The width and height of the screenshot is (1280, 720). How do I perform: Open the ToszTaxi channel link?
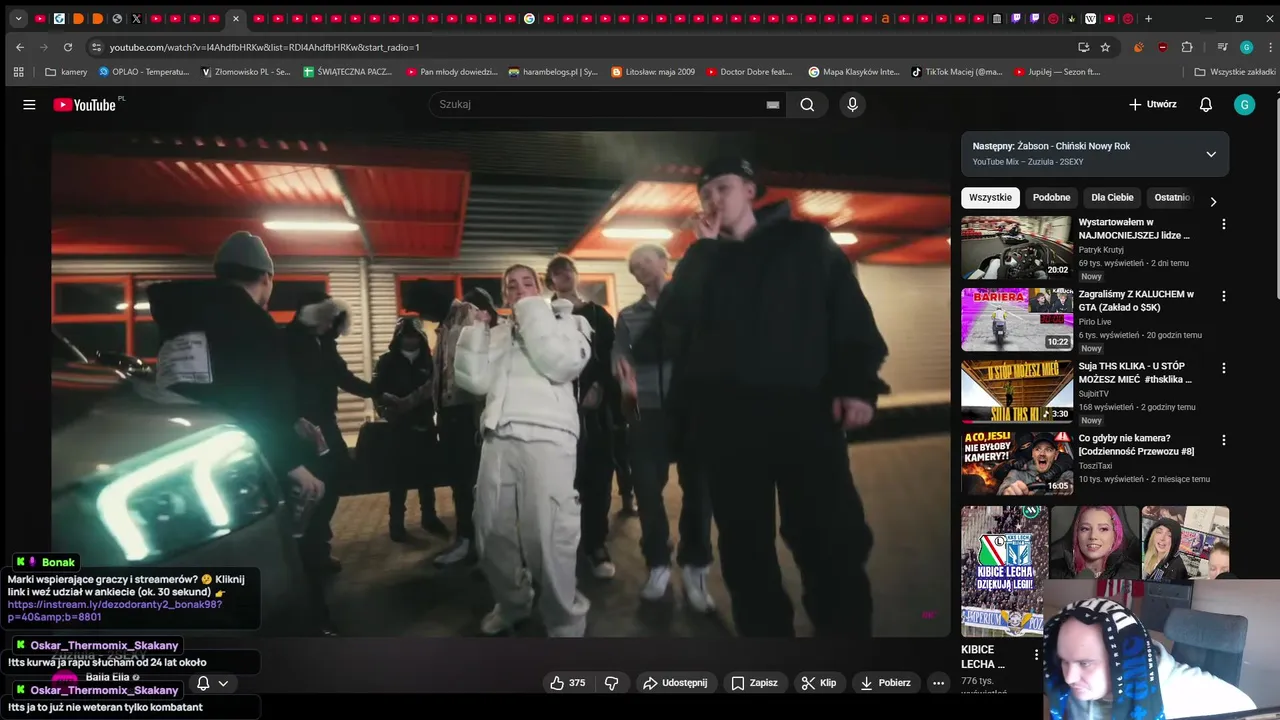(x=1095, y=465)
